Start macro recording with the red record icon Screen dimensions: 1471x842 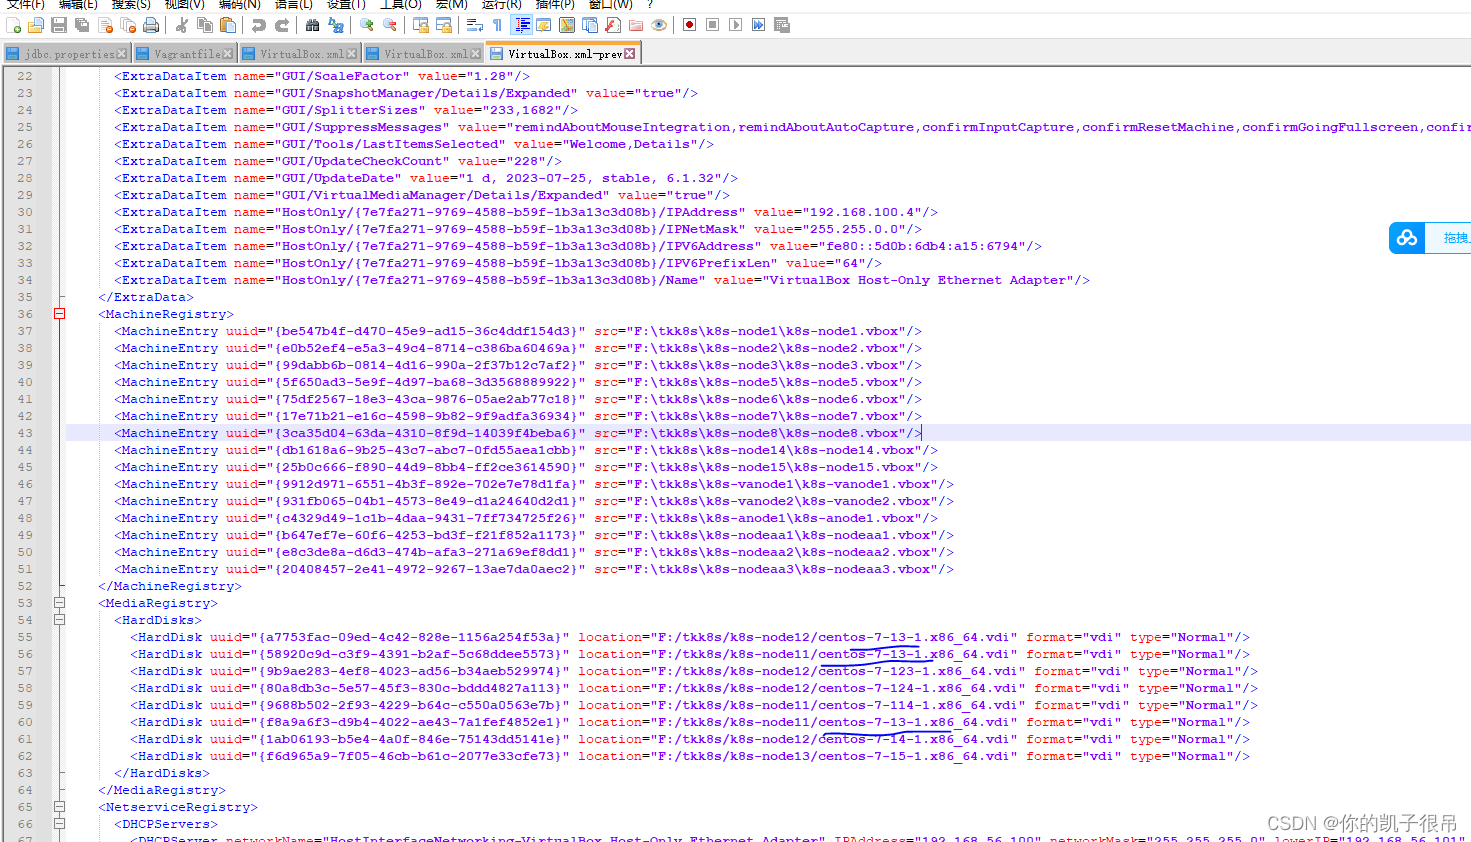click(690, 27)
